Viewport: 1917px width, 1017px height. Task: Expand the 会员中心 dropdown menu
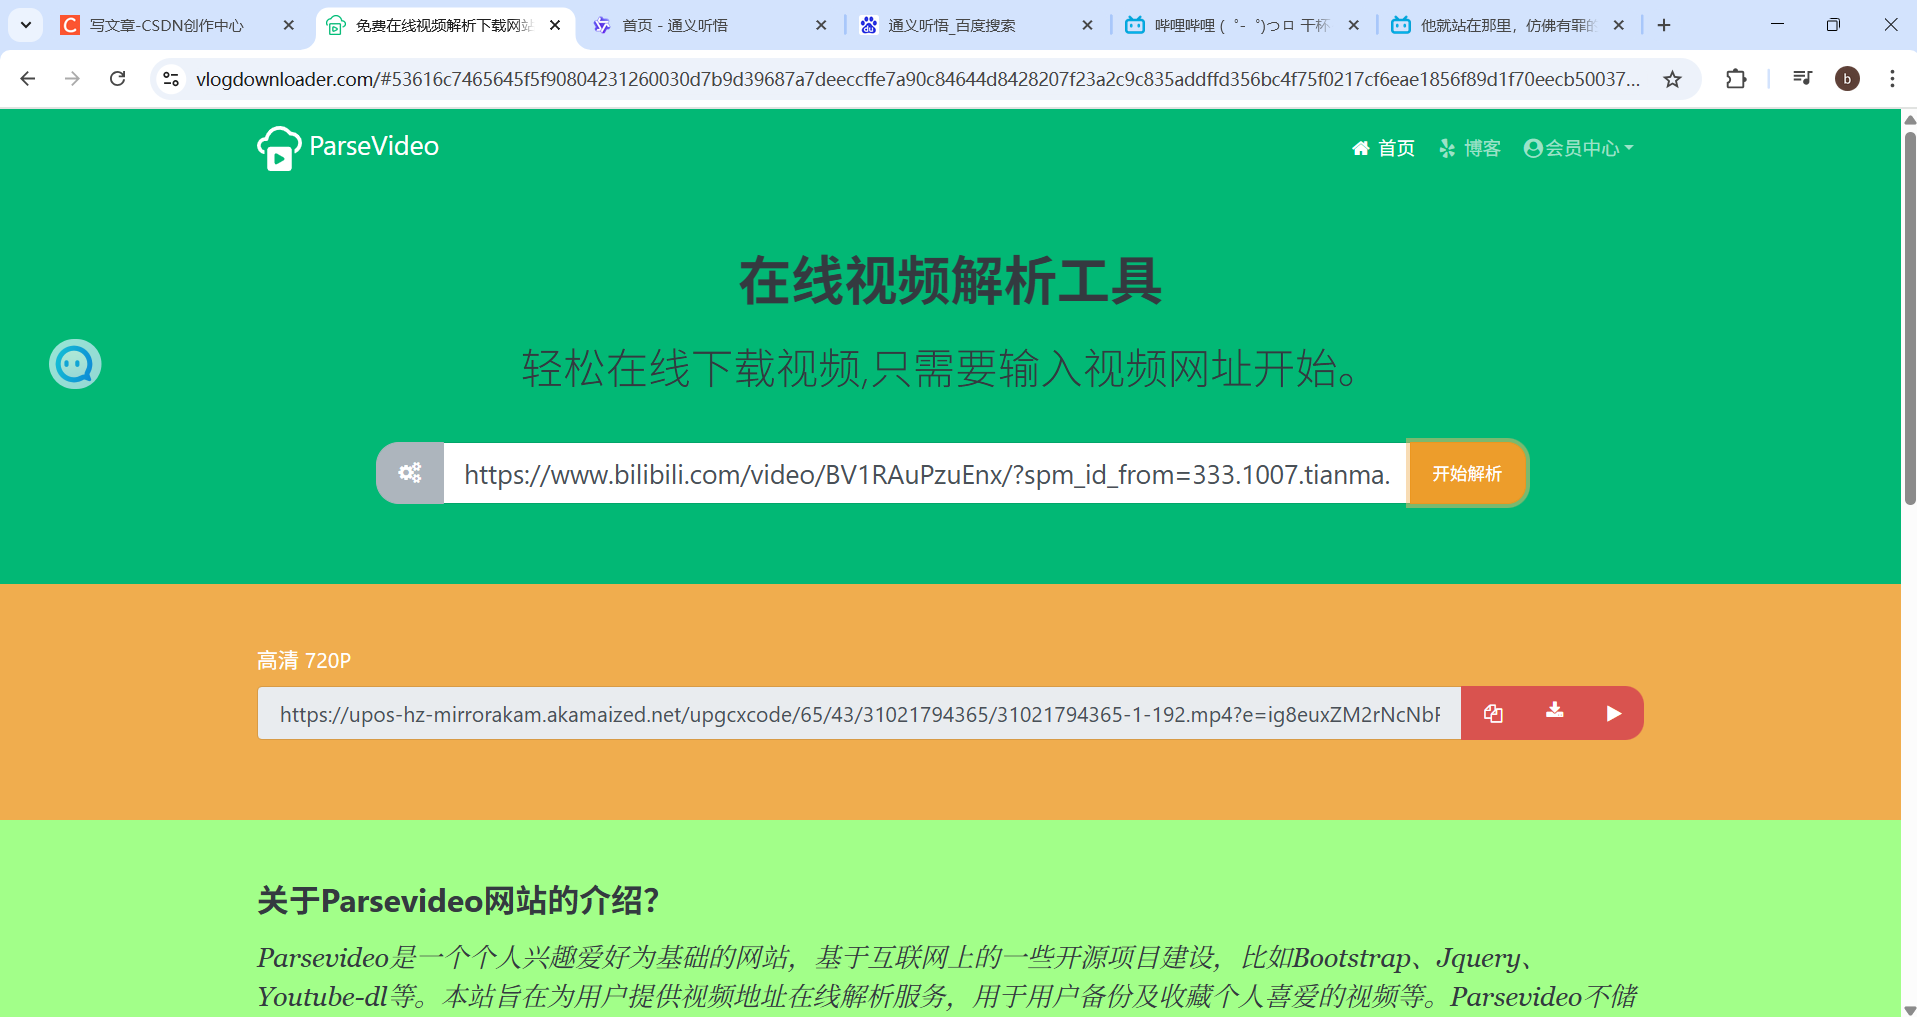(1578, 148)
